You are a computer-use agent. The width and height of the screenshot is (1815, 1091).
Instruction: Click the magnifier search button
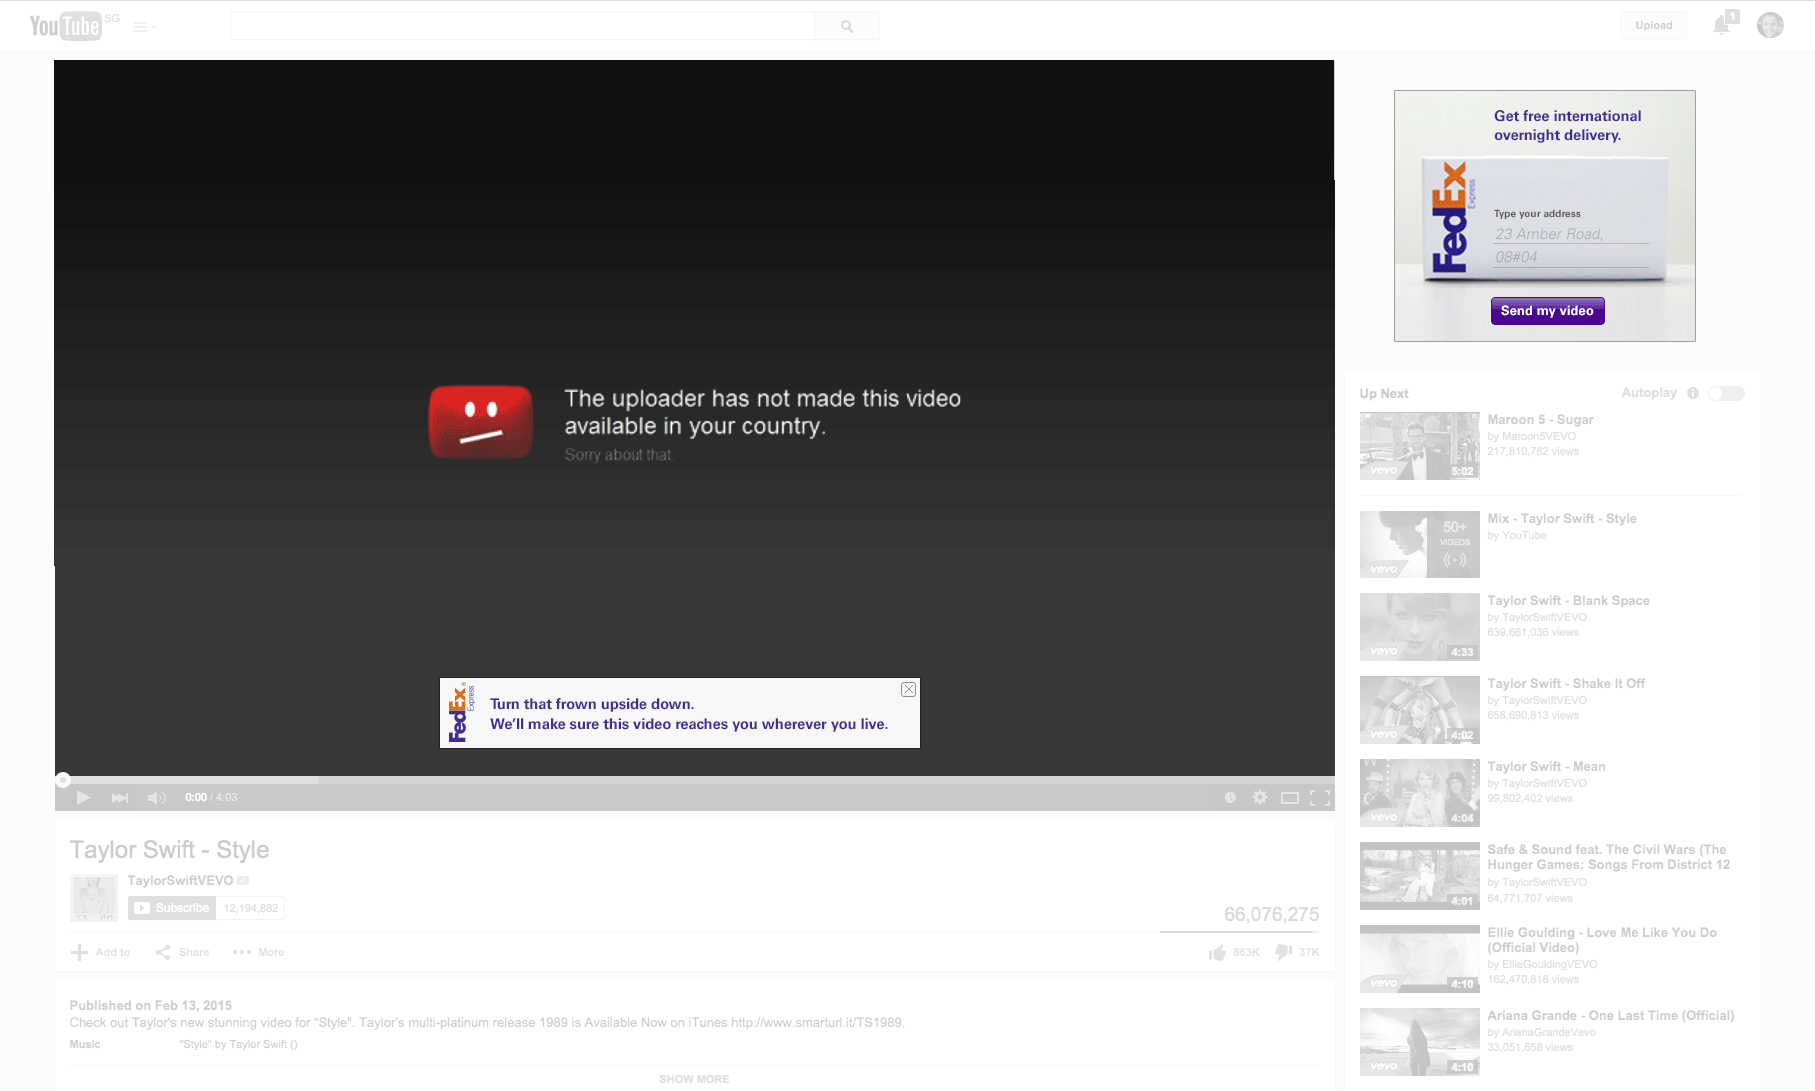(847, 26)
